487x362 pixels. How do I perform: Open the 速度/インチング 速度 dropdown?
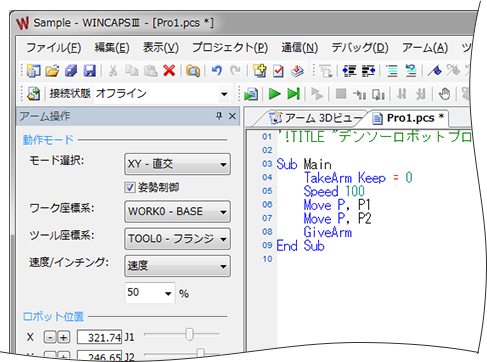pos(177,266)
